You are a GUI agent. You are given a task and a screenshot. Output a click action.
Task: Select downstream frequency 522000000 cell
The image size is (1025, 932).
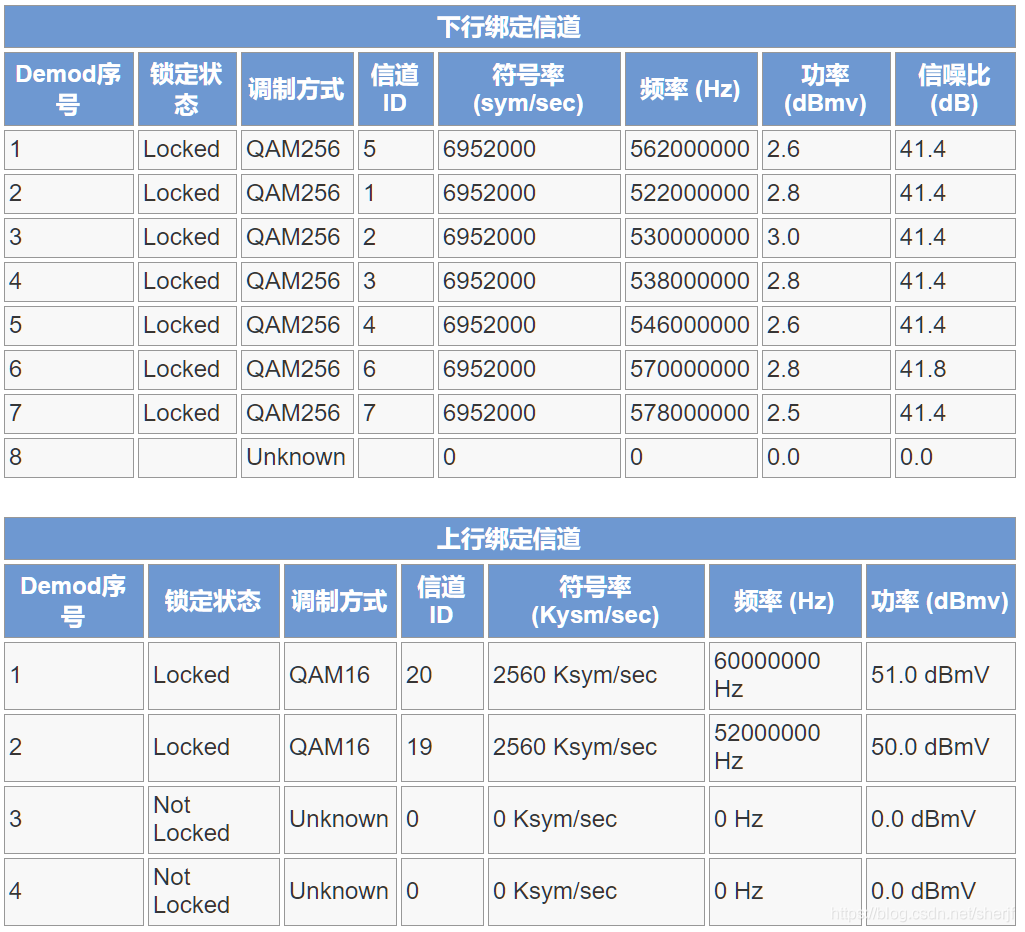click(x=690, y=193)
